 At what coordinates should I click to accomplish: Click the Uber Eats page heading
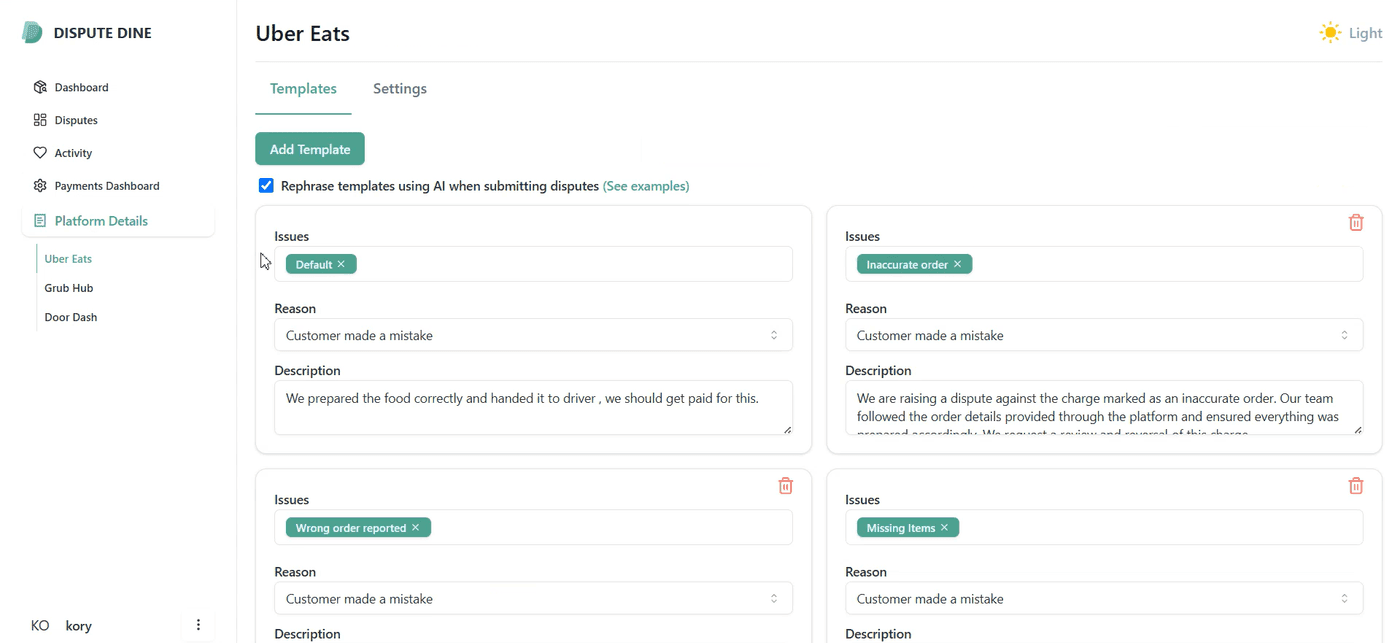303,33
